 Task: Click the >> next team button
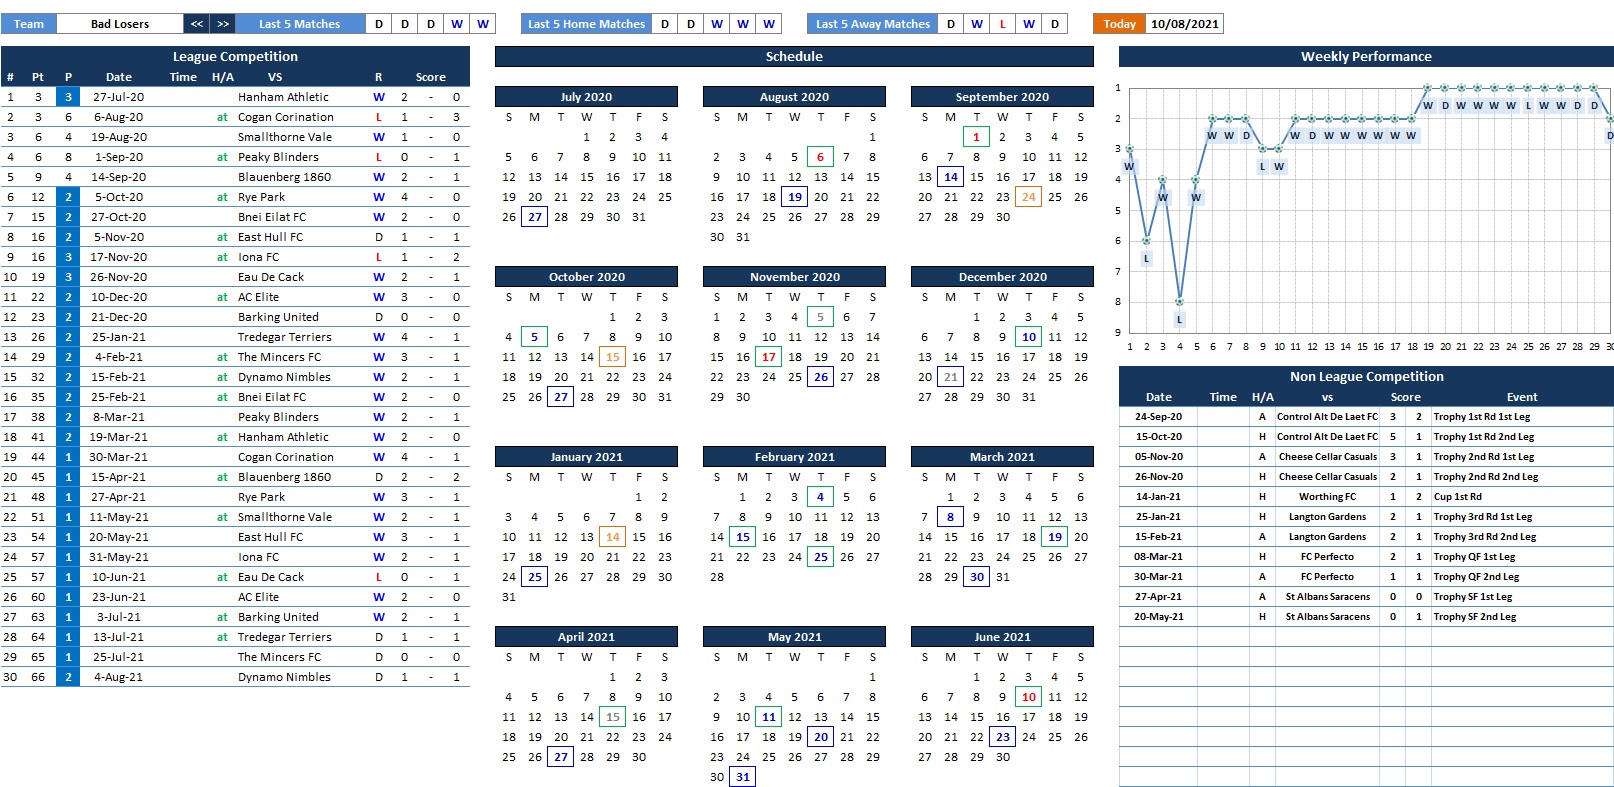pyautogui.click(x=222, y=24)
